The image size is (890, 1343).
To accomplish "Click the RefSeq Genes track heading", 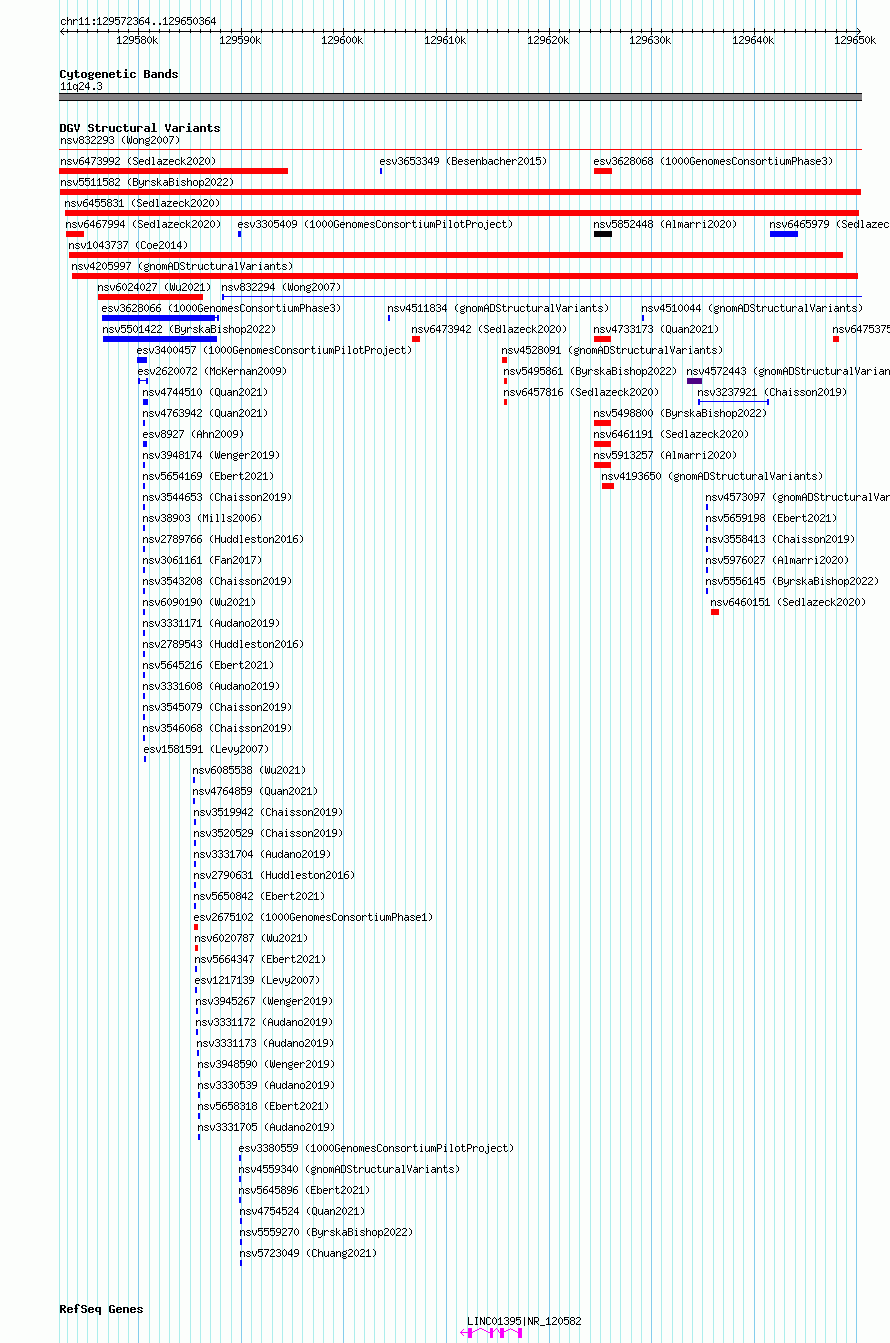I will coord(101,1309).
